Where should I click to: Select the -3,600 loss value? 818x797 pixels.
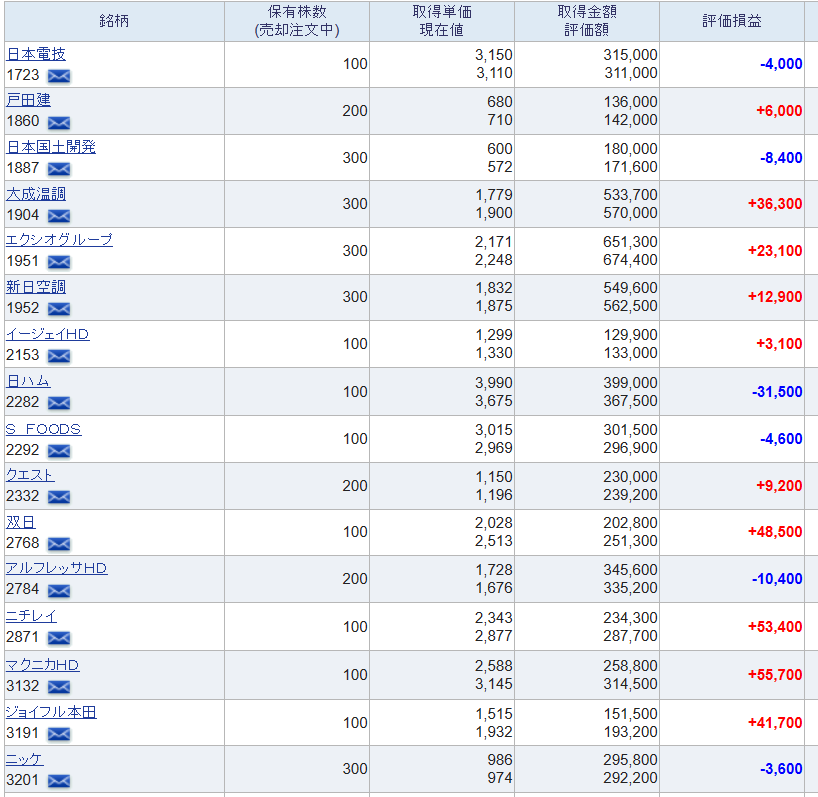[781, 769]
